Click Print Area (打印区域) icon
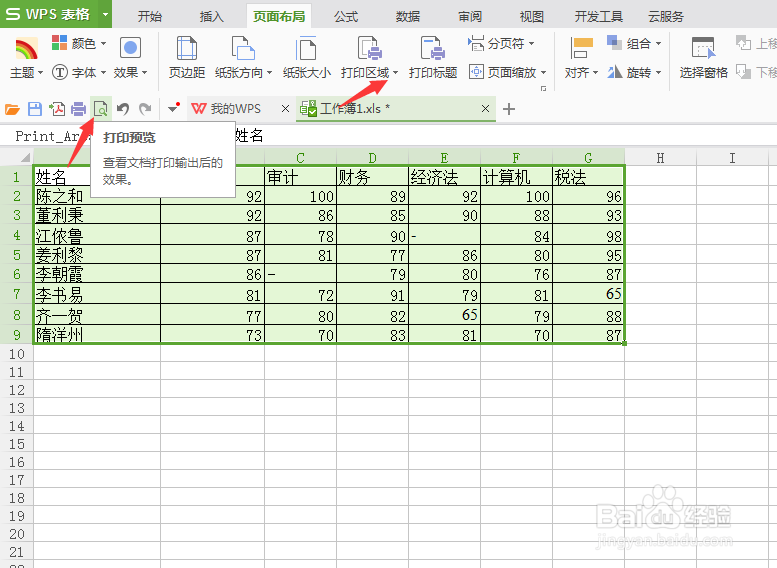The width and height of the screenshot is (777, 568). (370, 49)
